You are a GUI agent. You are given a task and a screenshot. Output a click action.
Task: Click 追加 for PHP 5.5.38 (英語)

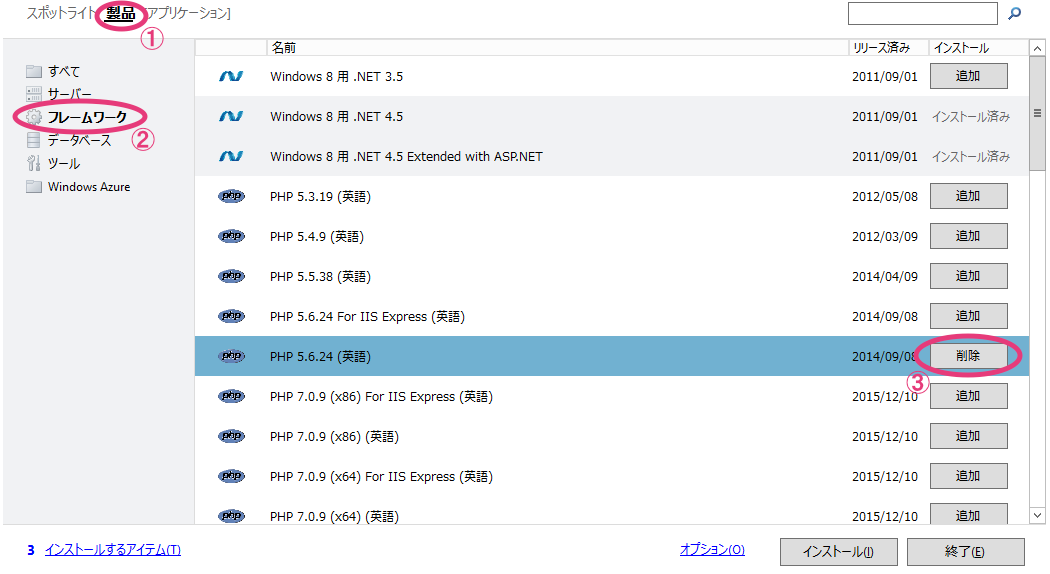pyautogui.click(x=968, y=276)
